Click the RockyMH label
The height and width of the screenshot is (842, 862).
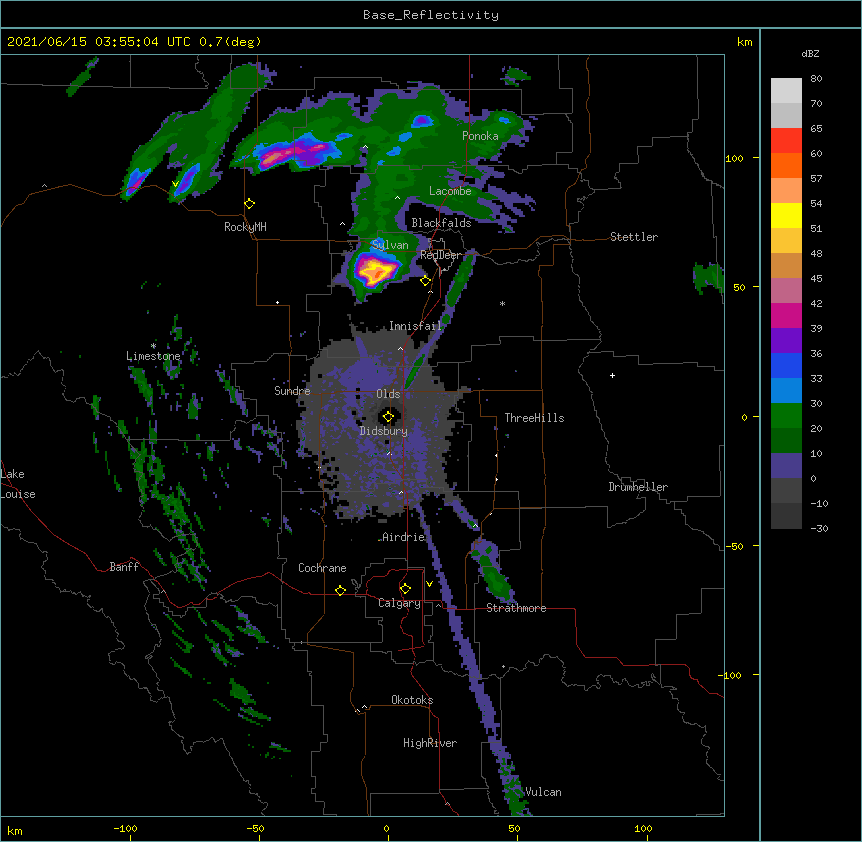[245, 227]
